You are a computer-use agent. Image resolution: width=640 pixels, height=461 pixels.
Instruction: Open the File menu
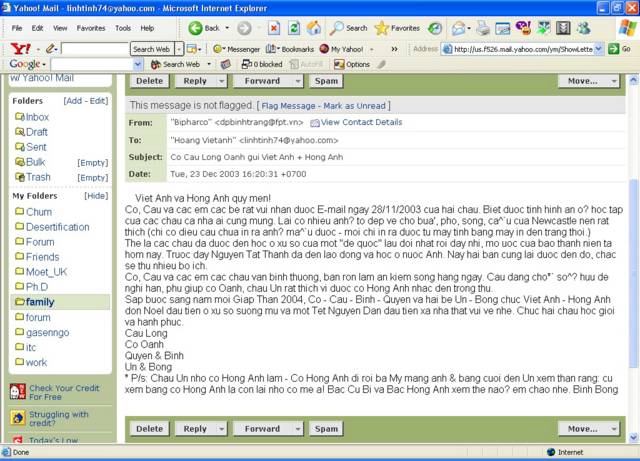tap(17, 28)
